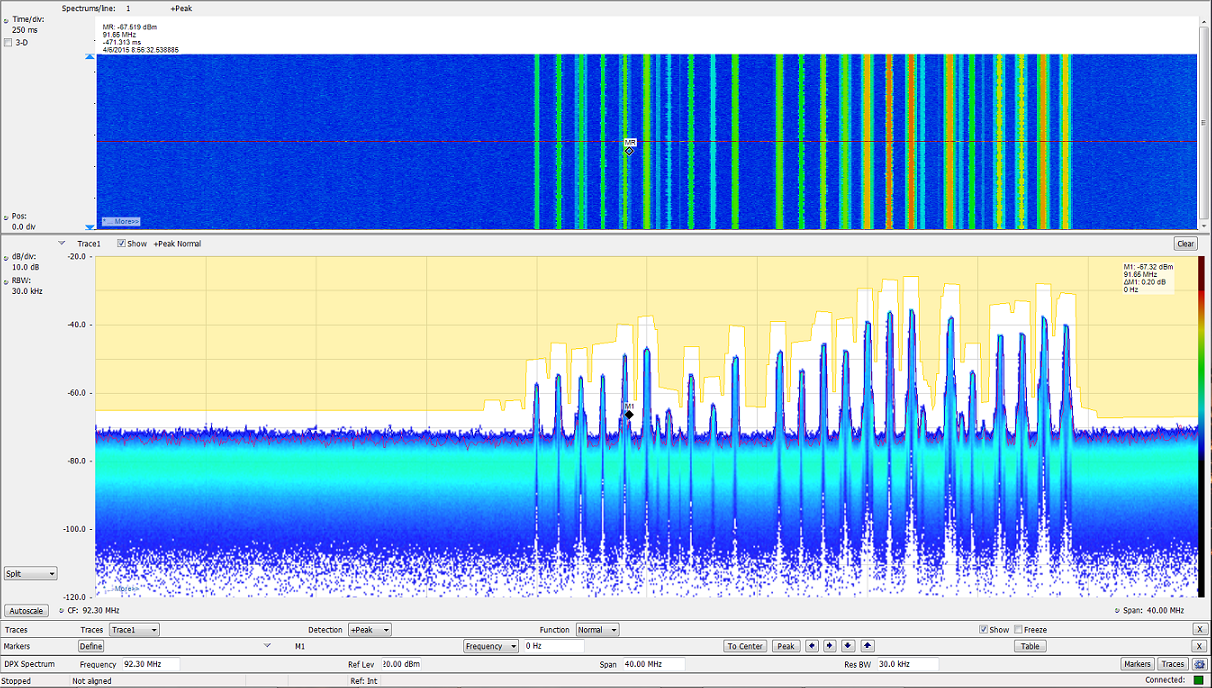Open the Function Normal dropdown
This screenshot has width=1212, height=688.
click(597, 630)
